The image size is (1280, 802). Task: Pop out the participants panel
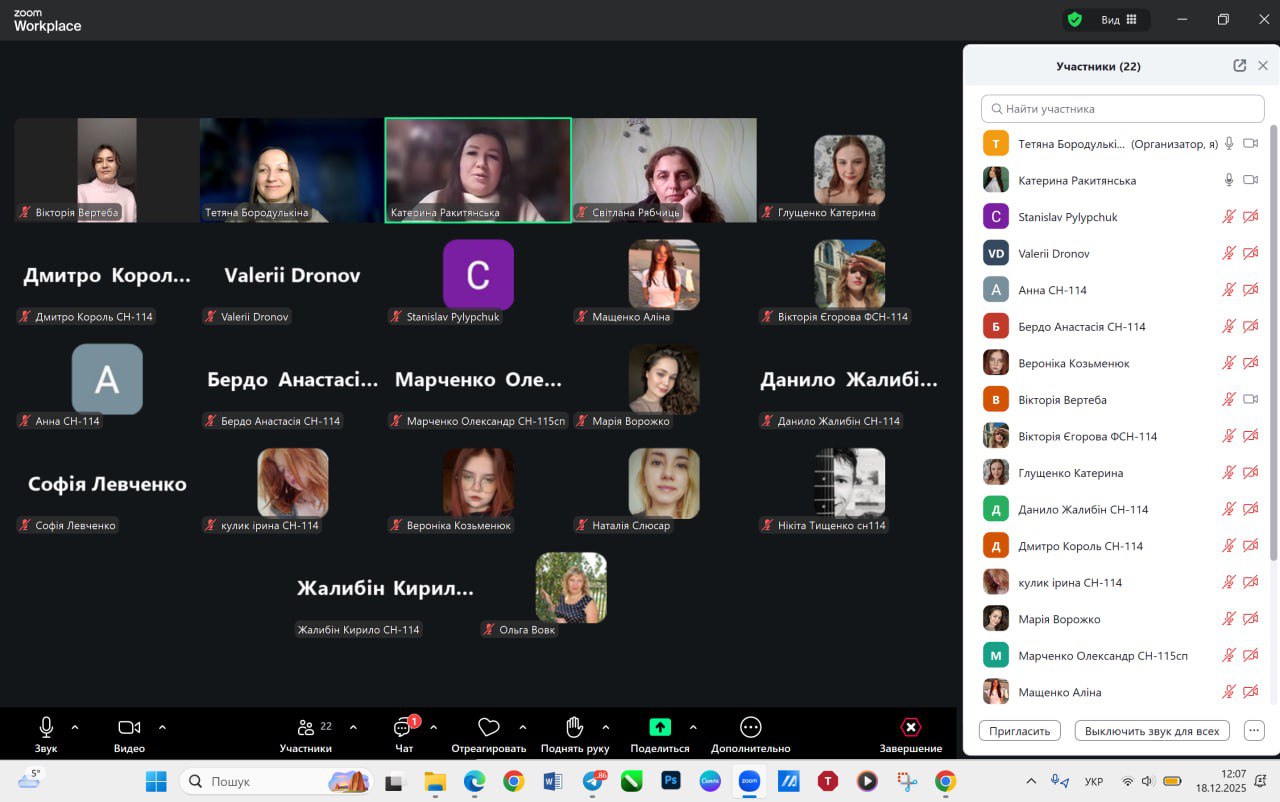1239,66
